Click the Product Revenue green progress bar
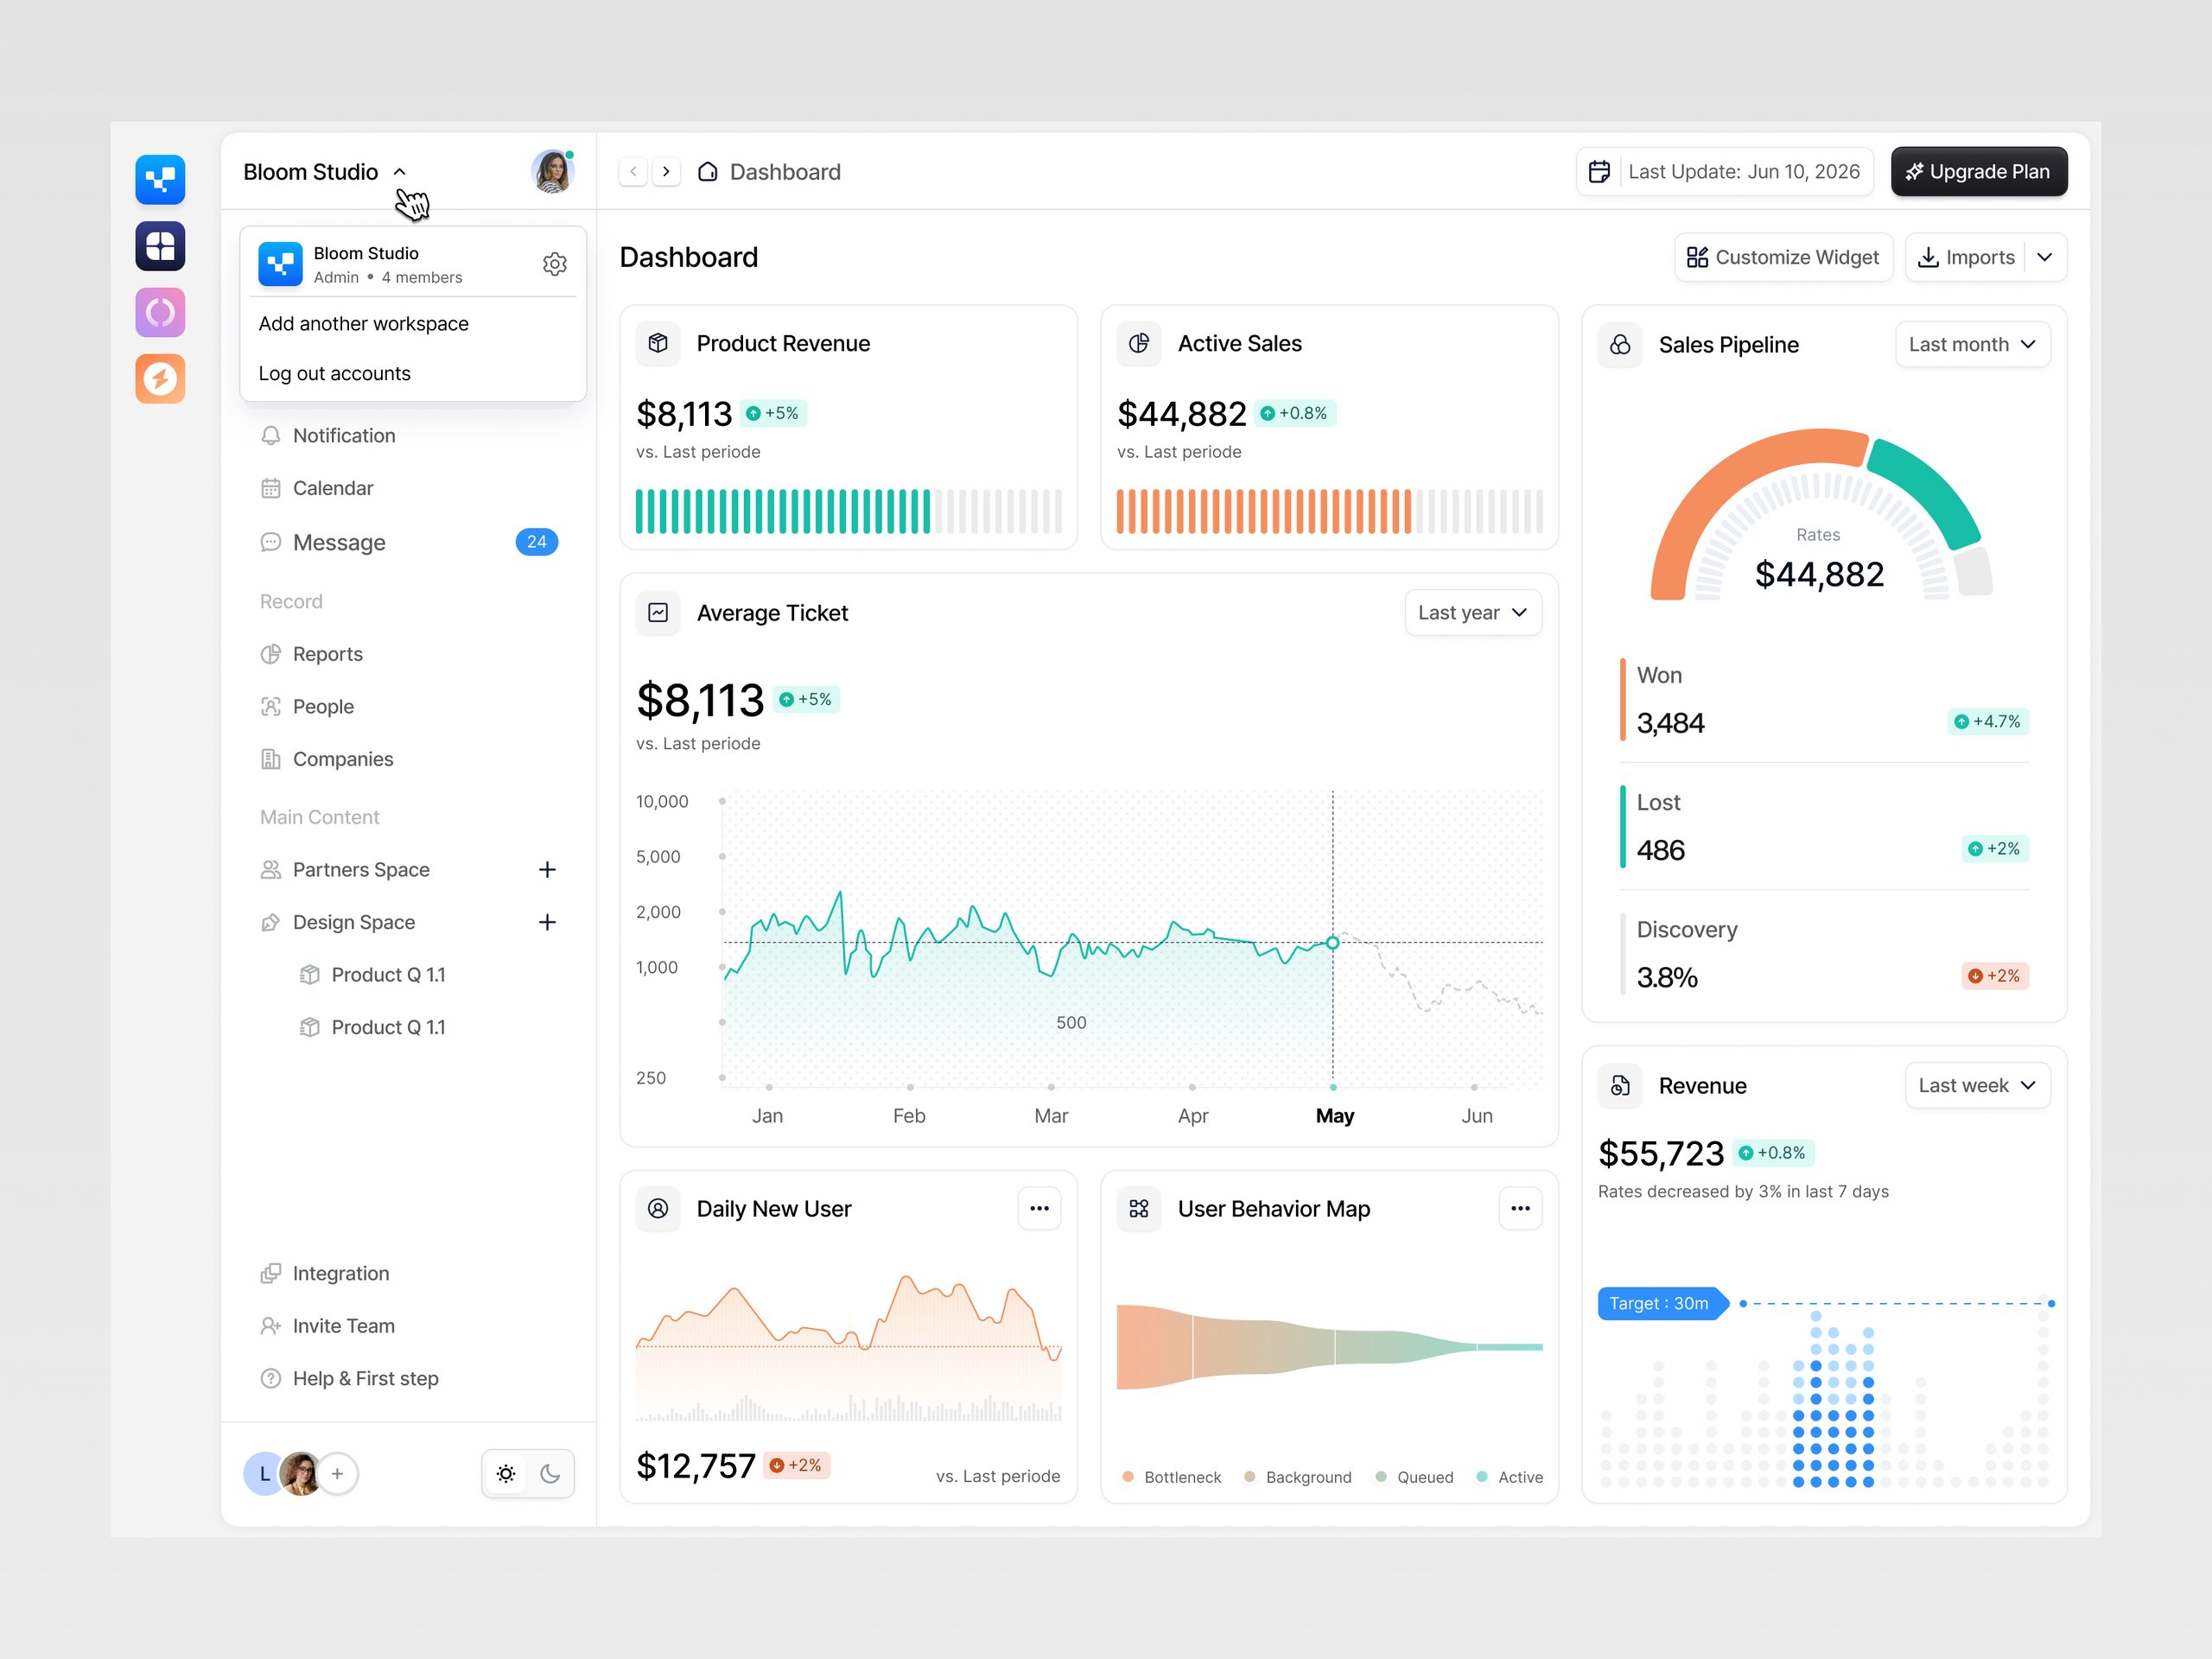The width and height of the screenshot is (2212, 1659). (x=783, y=512)
